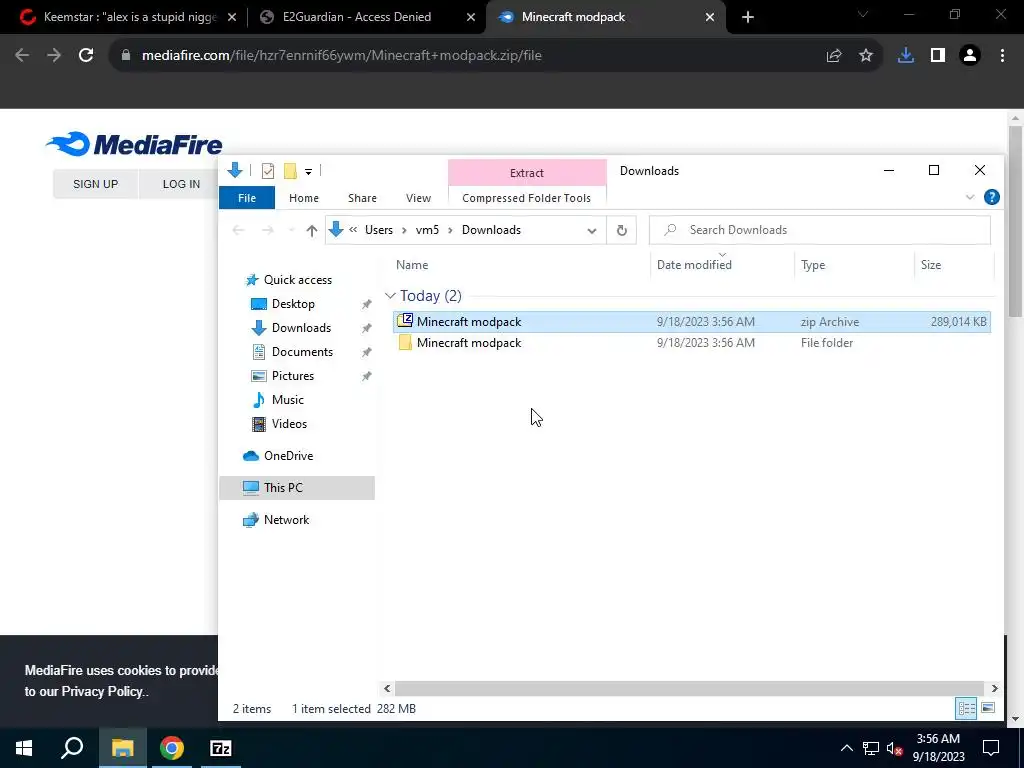The image size is (1024, 768).
Task: Switch to large thumbnails view icon
Action: (987, 708)
